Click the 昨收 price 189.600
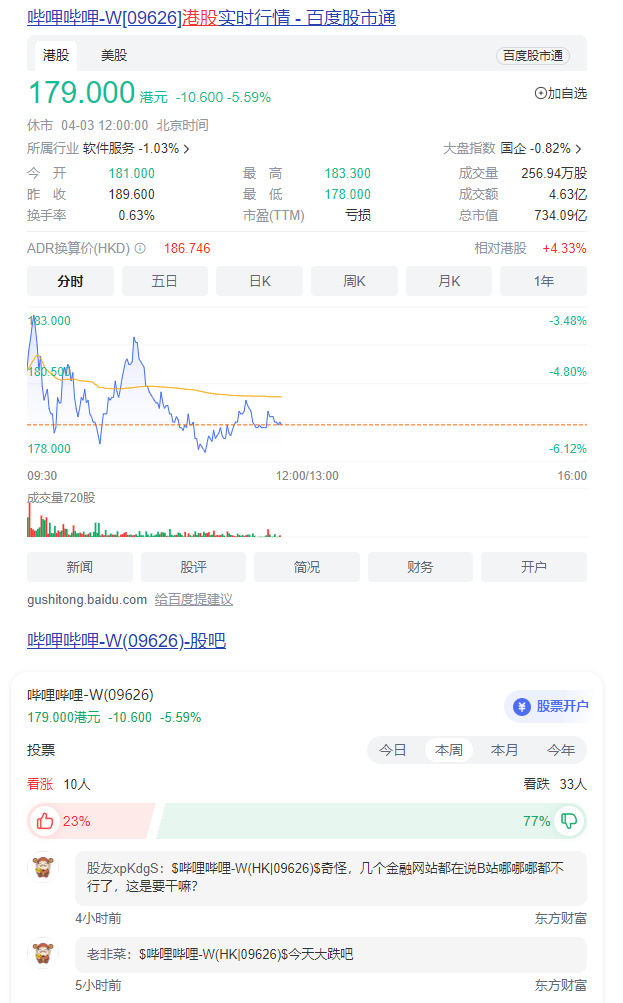623x1003 pixels. coord(132,194)
